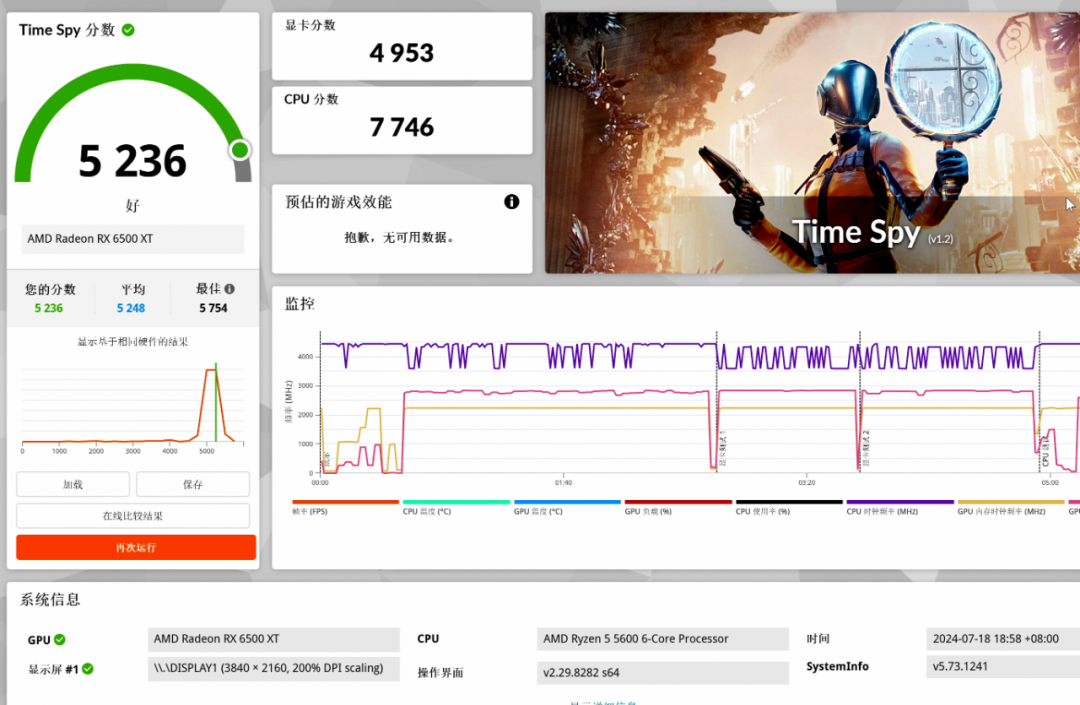Click the info icon next to 最佳

(229, 289)
